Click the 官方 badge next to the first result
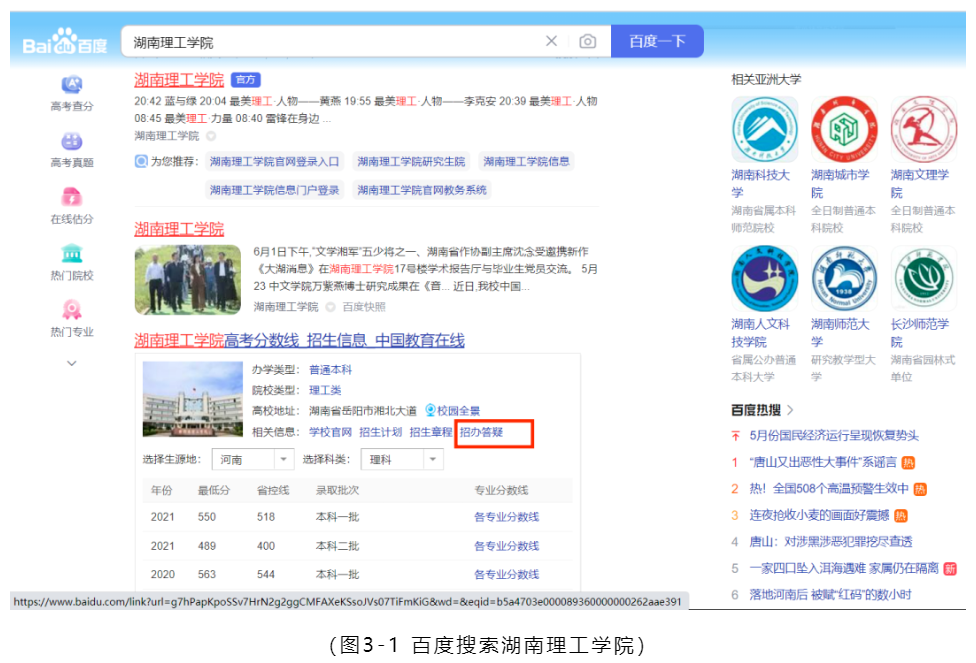Viewport: 976px width, 663px height. click(x=245, y=80)
